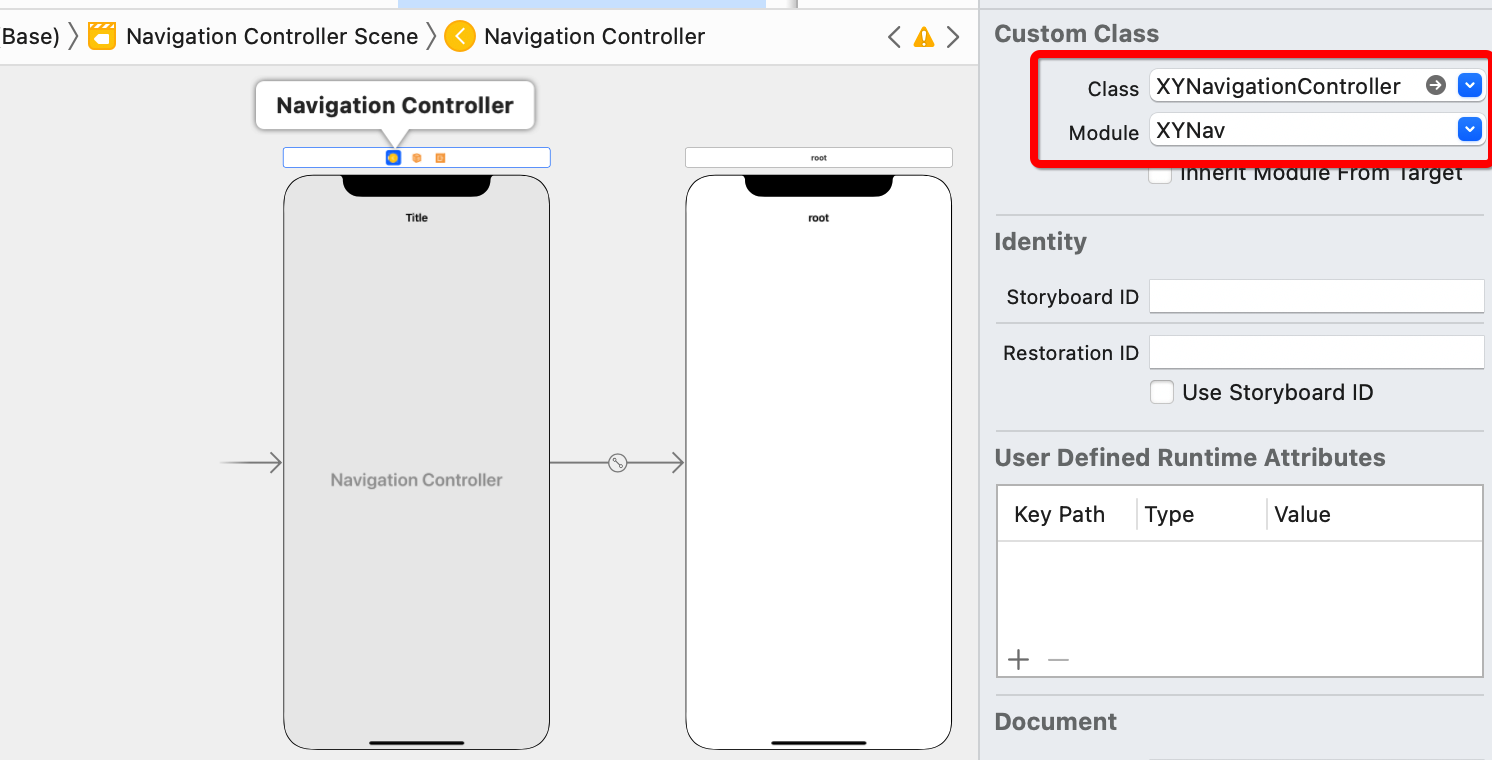The image size is (1492, 760).
Task: Go to next issue with right chevron
Action: pyautogui.click(x=953, y=37)
